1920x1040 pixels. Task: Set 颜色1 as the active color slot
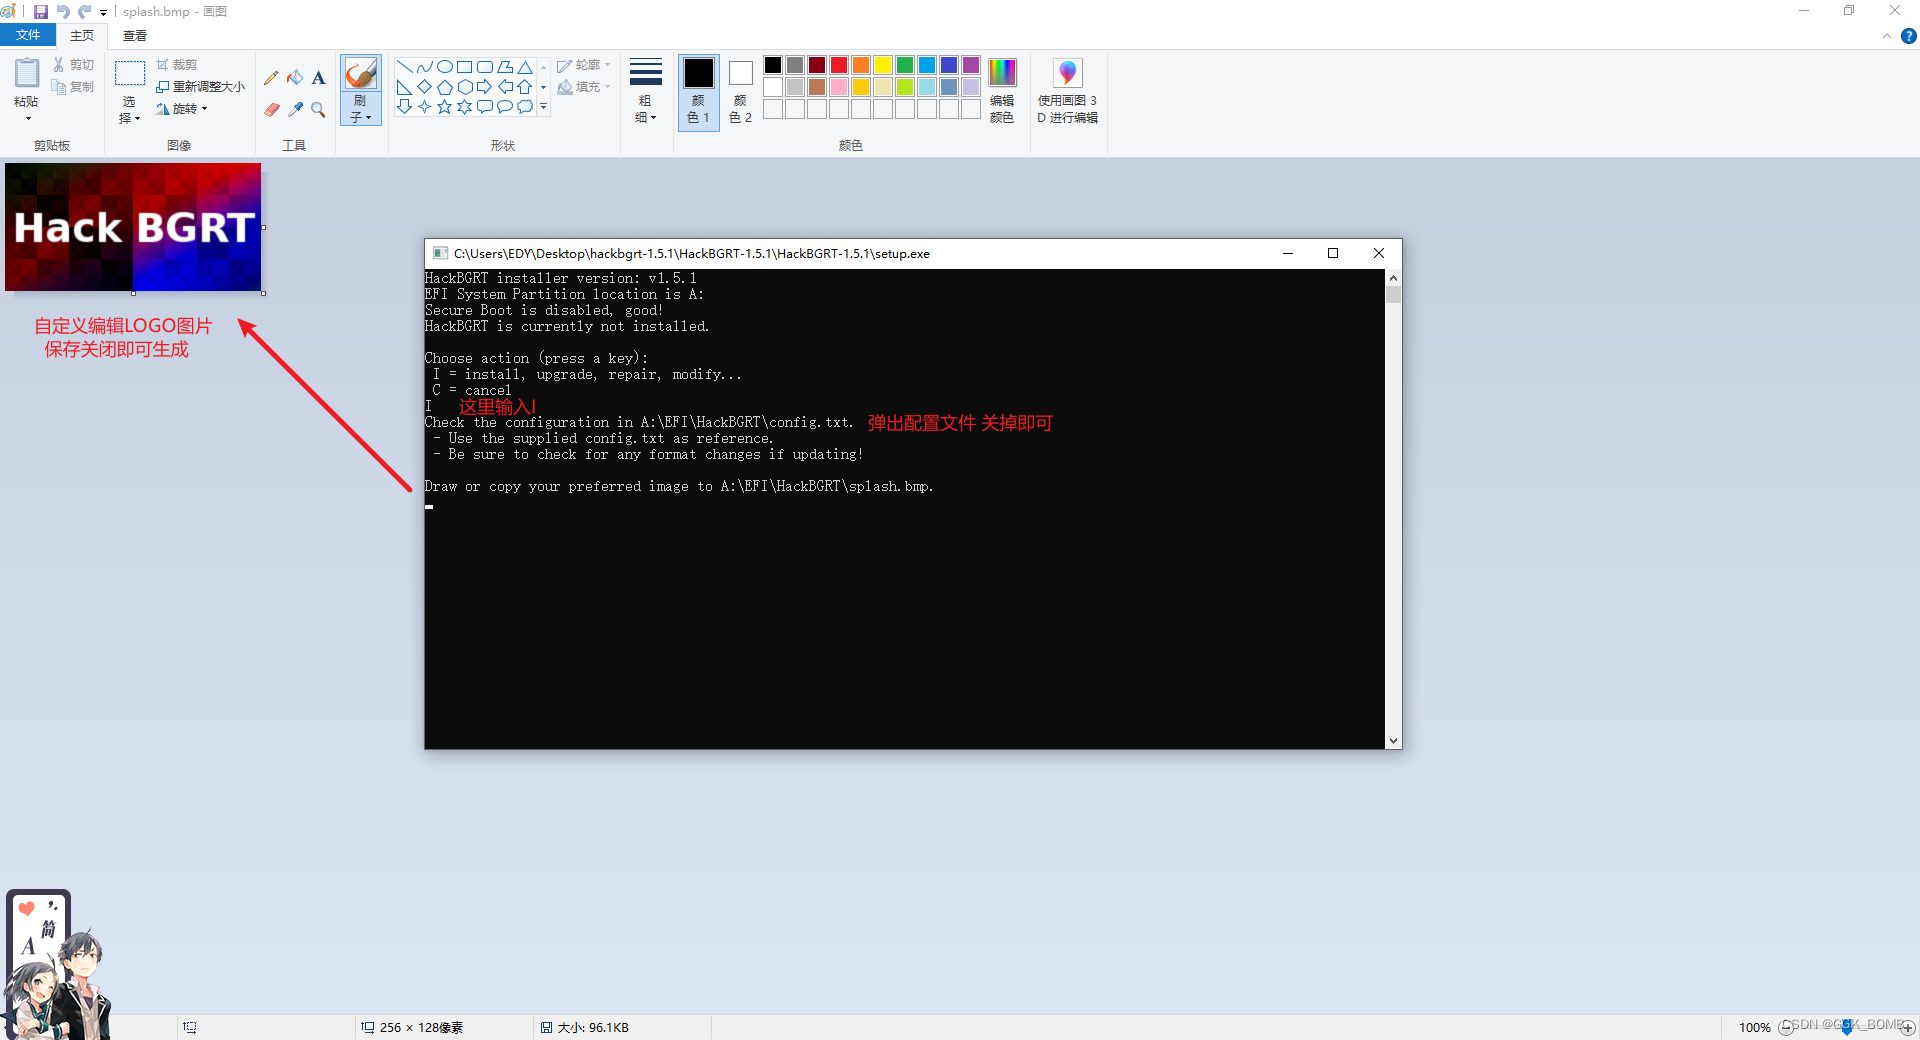tap(698, 89)
